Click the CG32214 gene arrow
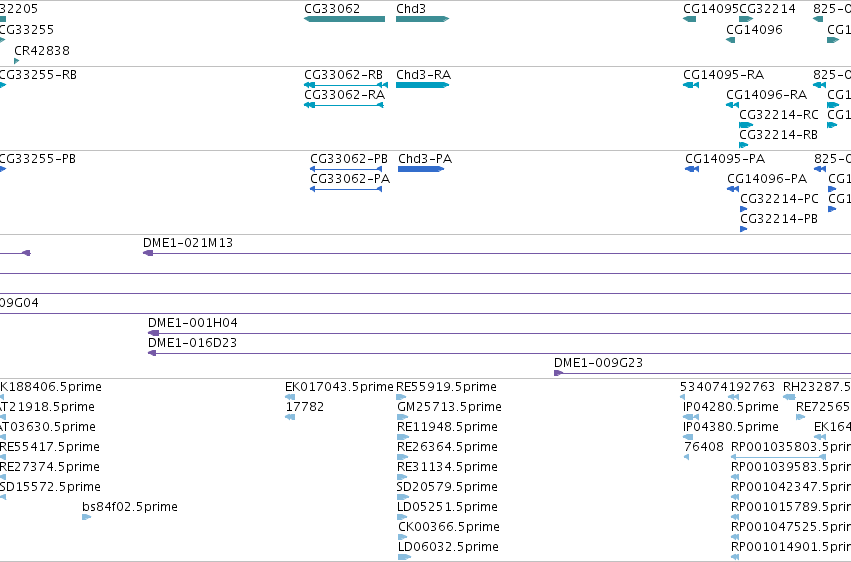The image size is (851, 562). (x=746, y=19)
